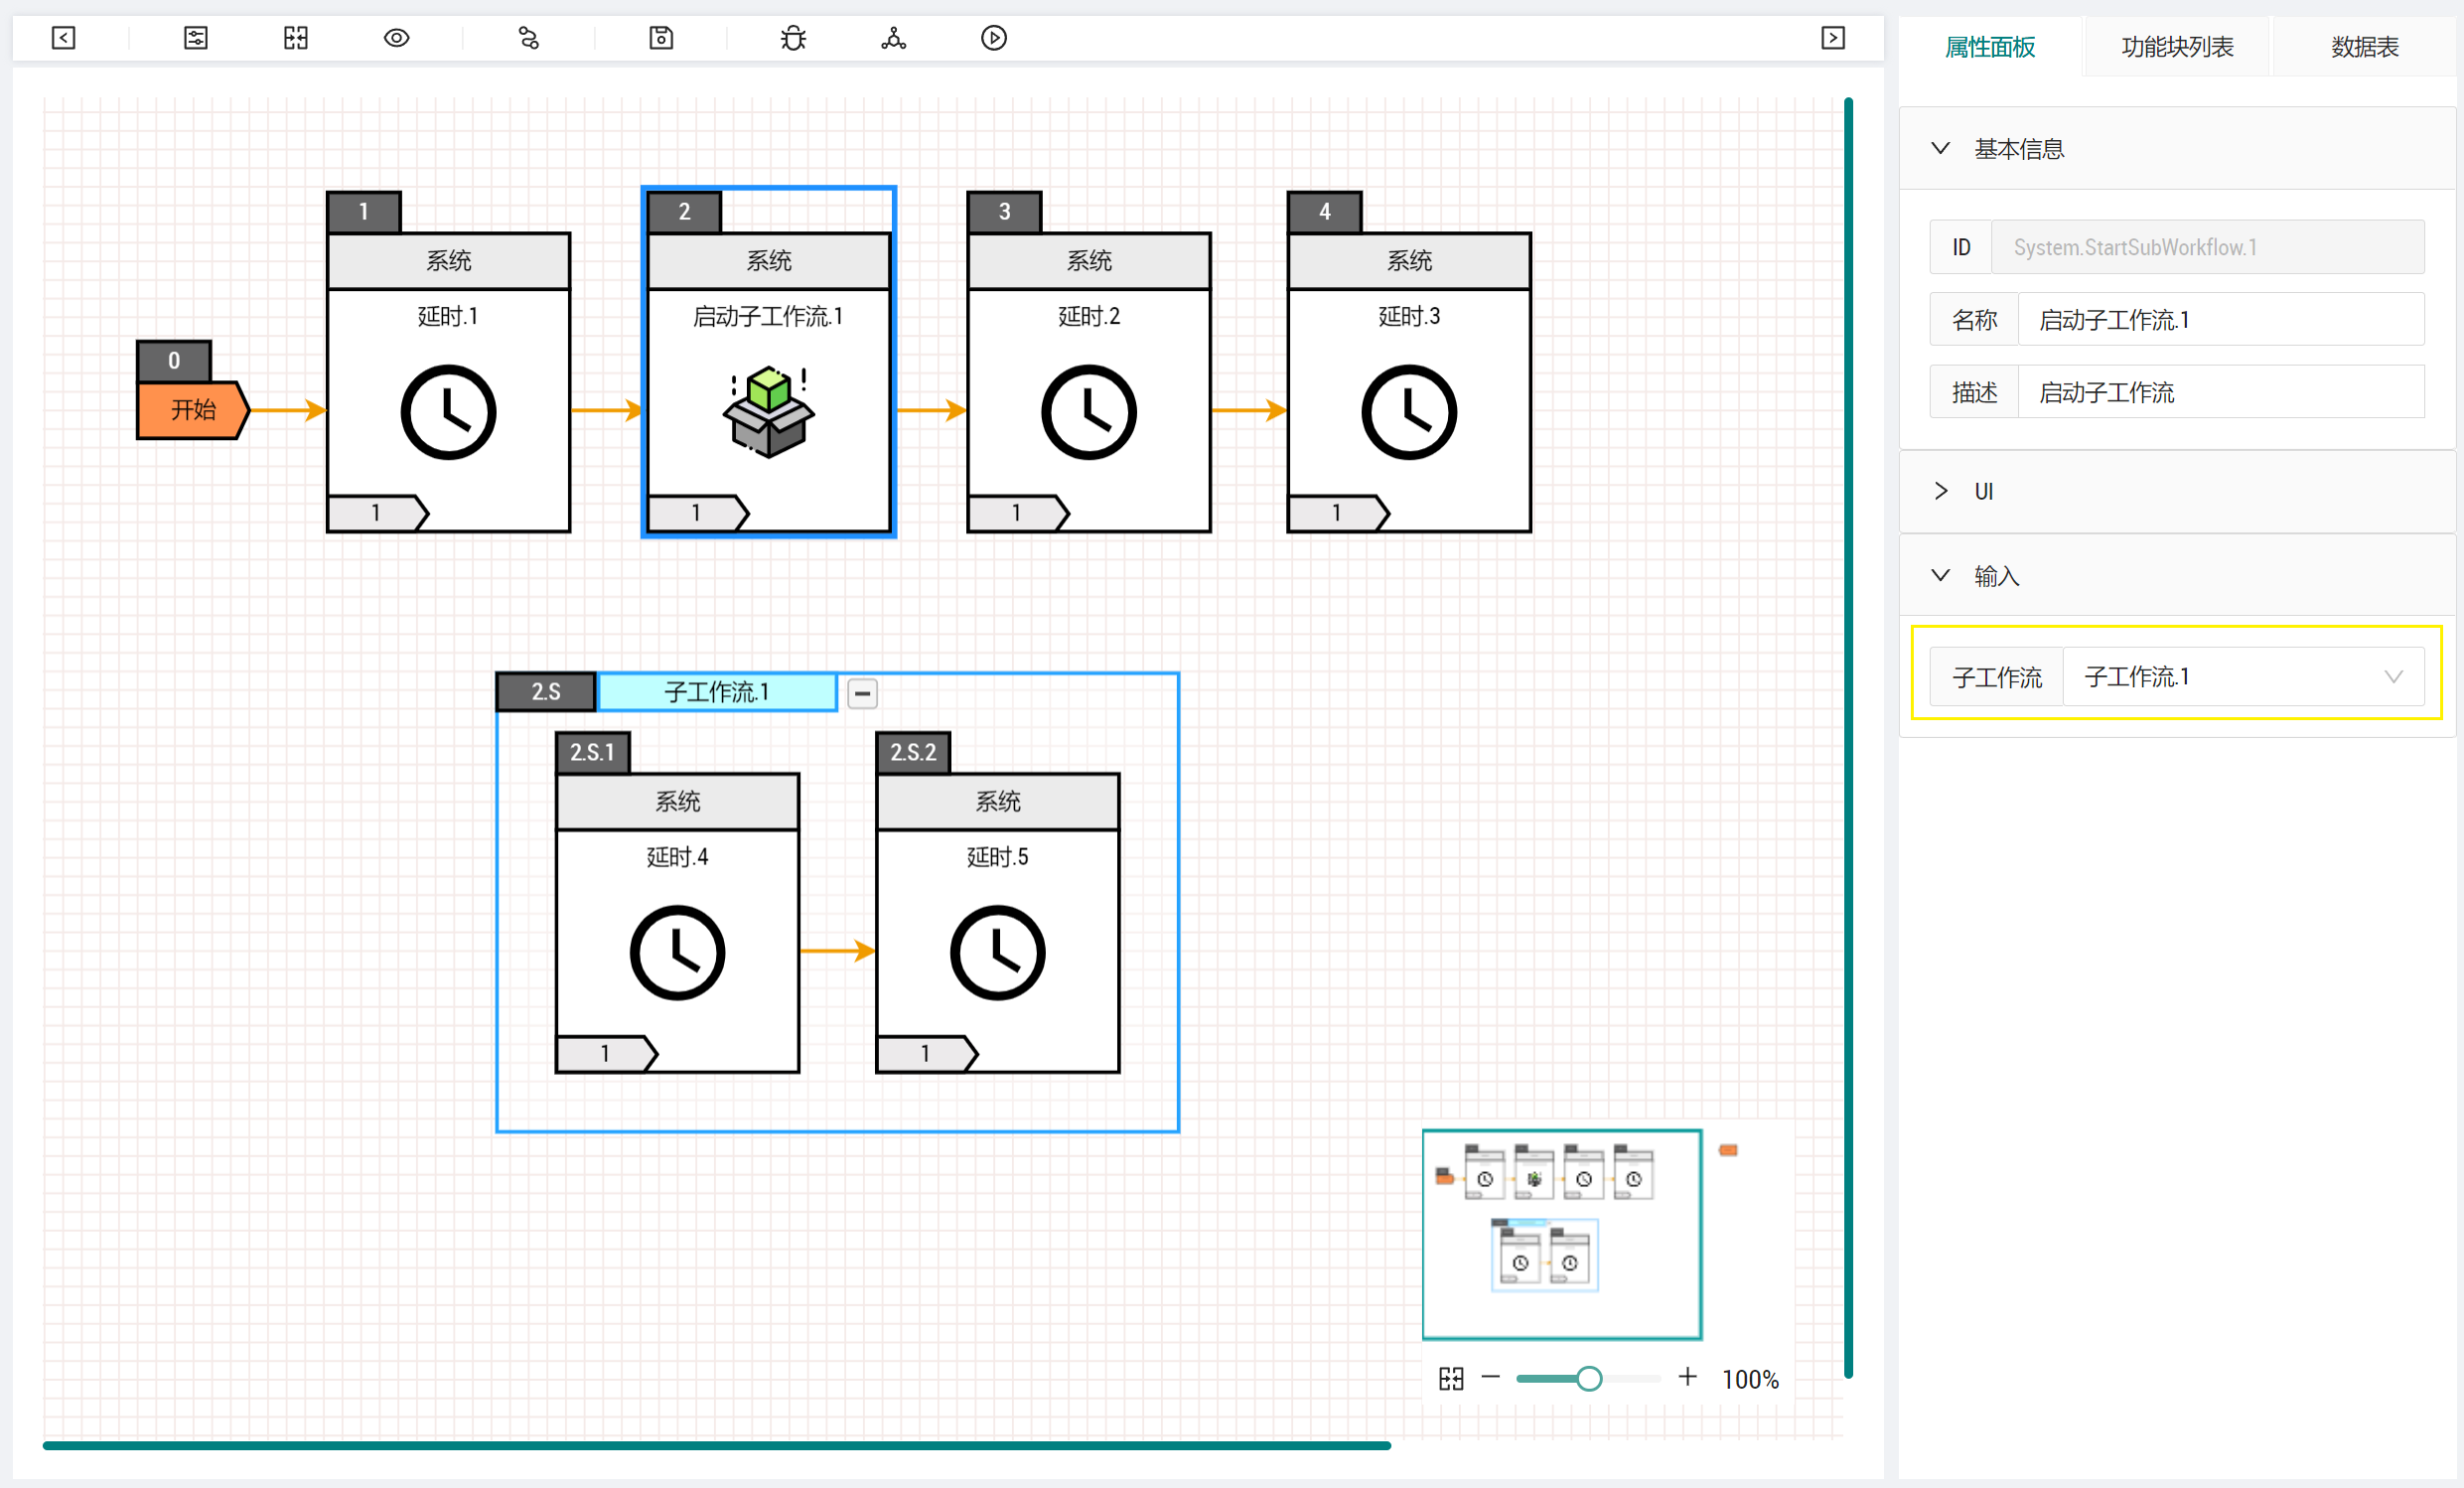The width and height of the screenshot is (2464, 1488).
Task: Select the 开始 start node
Action: click(192, 410)
